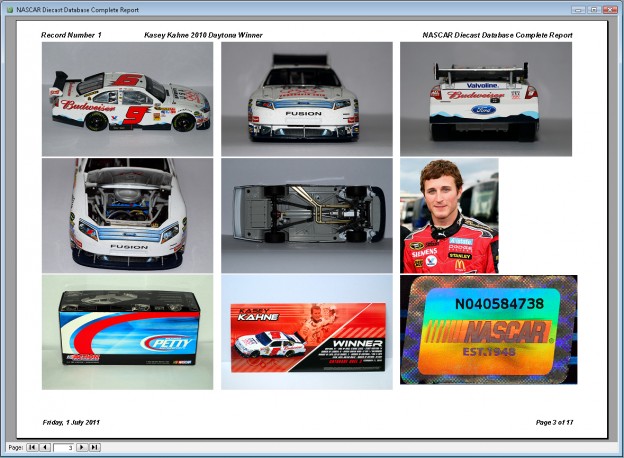Image resolution: width=624 pixels, height=458 pixels.
Task: Click the Kasey Kahne Winner card photo
Action: tap(307, 332)
